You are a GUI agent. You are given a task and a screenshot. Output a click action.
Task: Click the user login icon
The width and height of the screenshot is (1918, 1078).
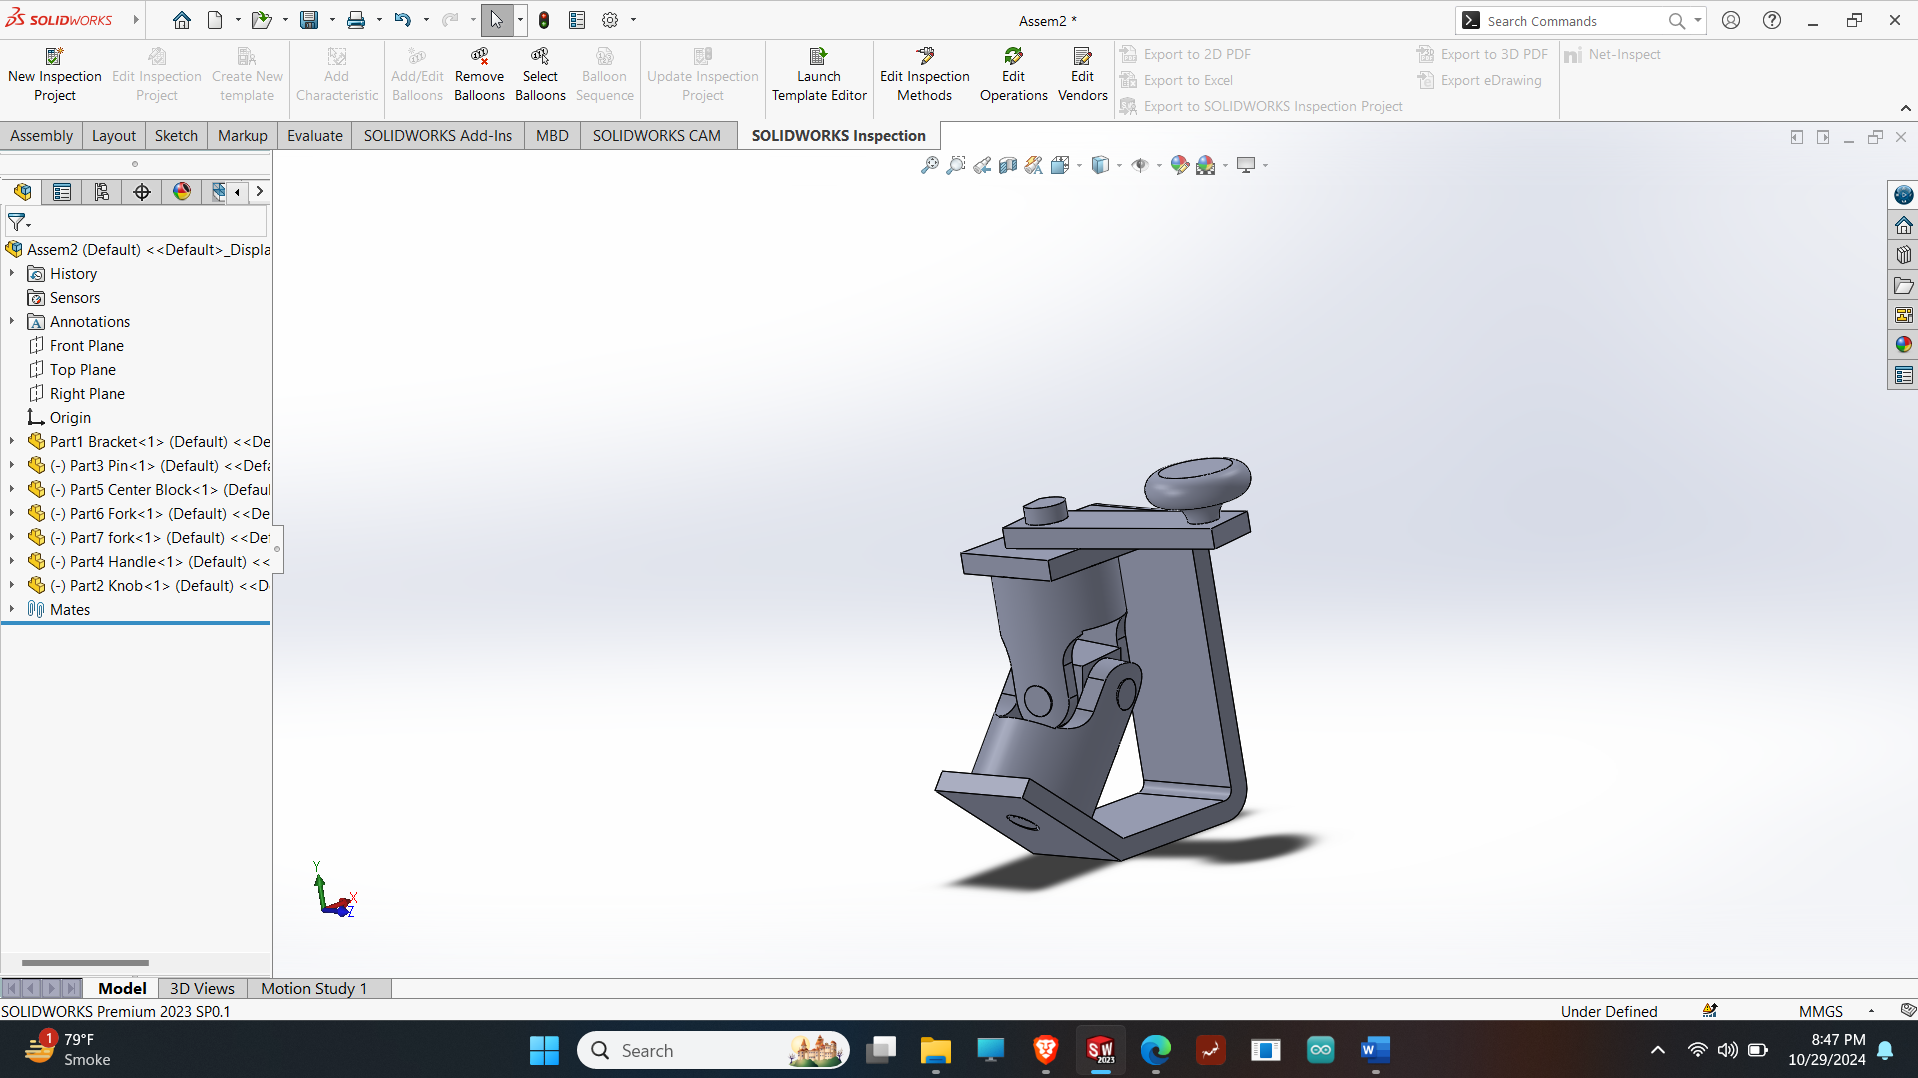point(1731,20)
